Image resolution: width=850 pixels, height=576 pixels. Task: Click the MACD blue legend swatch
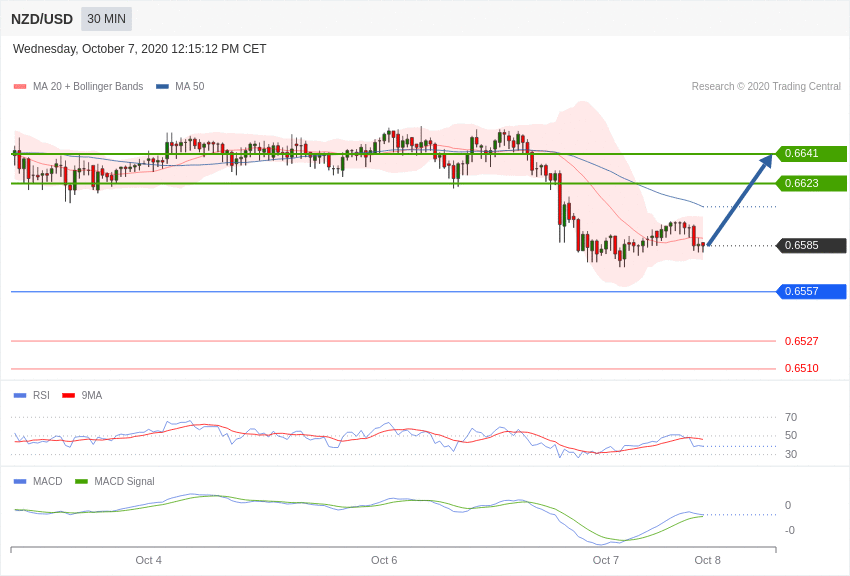point(20,481)
